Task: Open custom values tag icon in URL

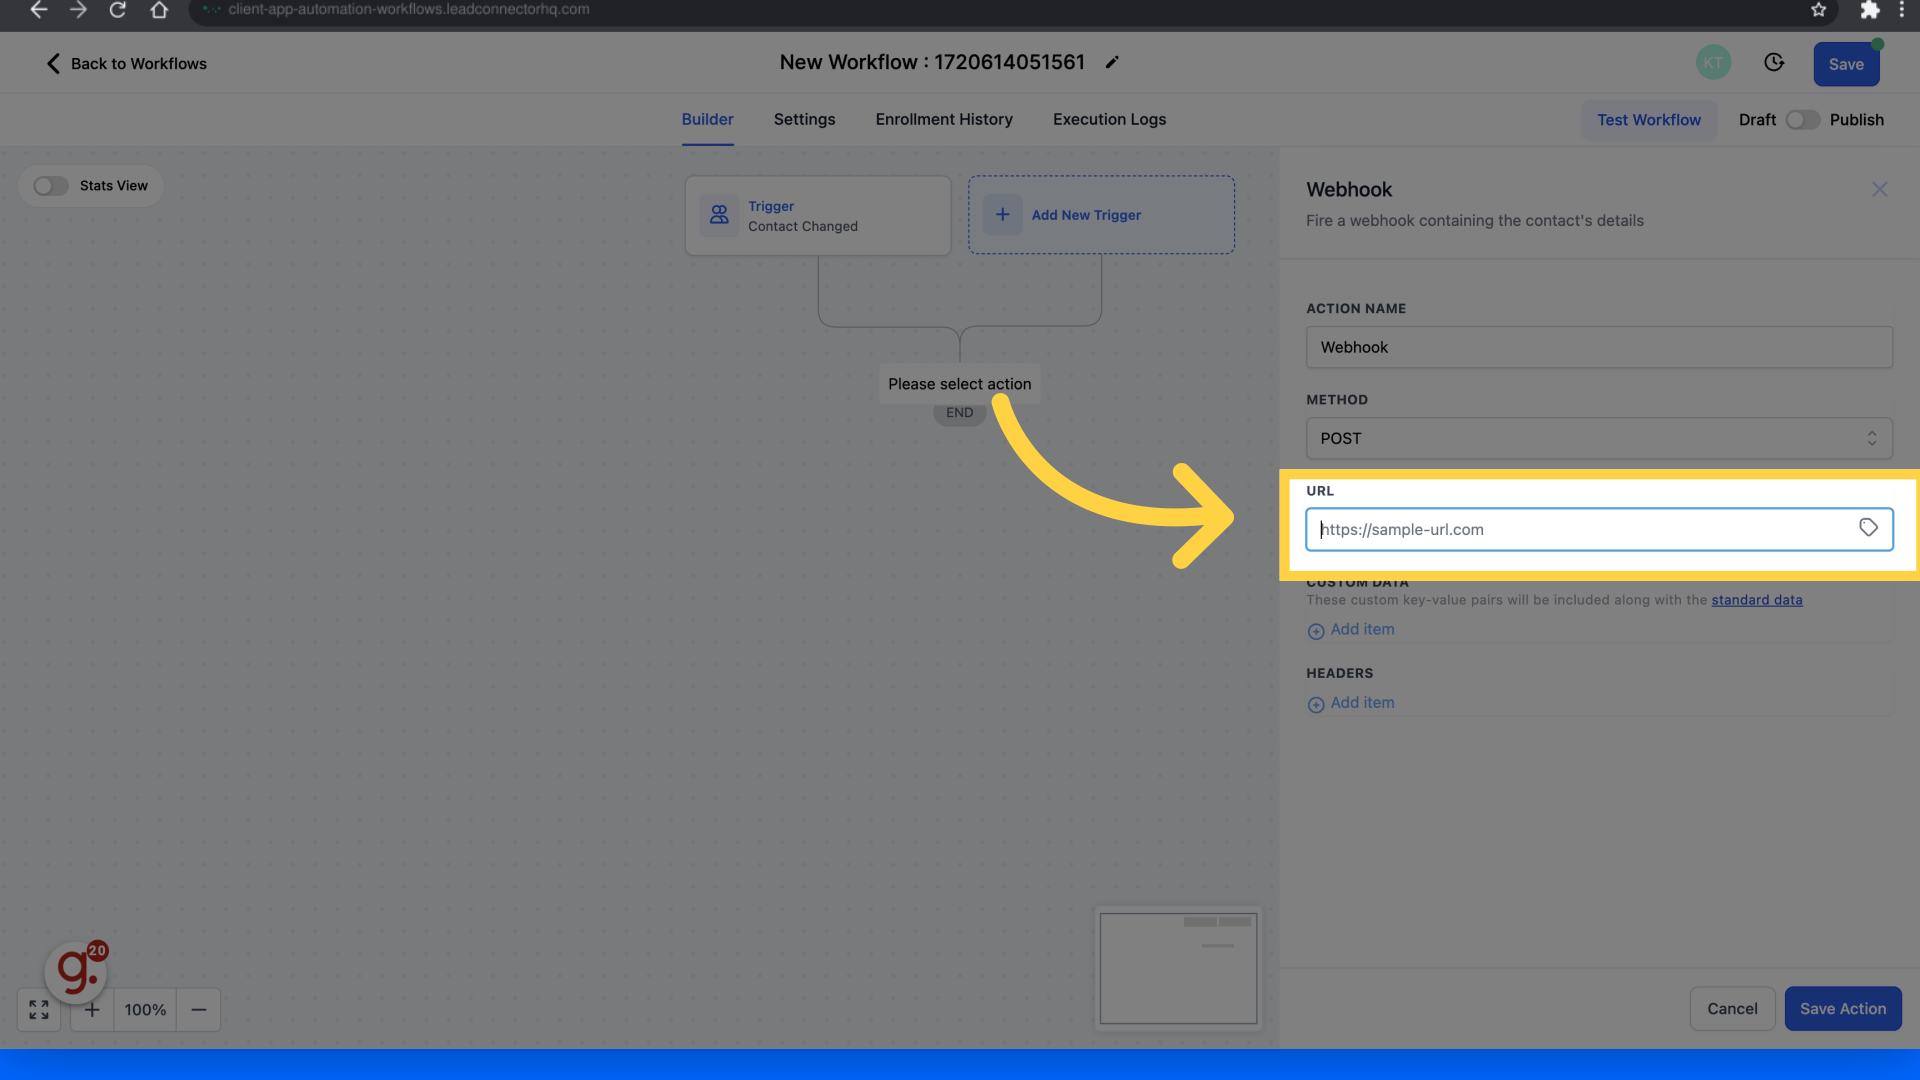Action: tap(1868, 528)
